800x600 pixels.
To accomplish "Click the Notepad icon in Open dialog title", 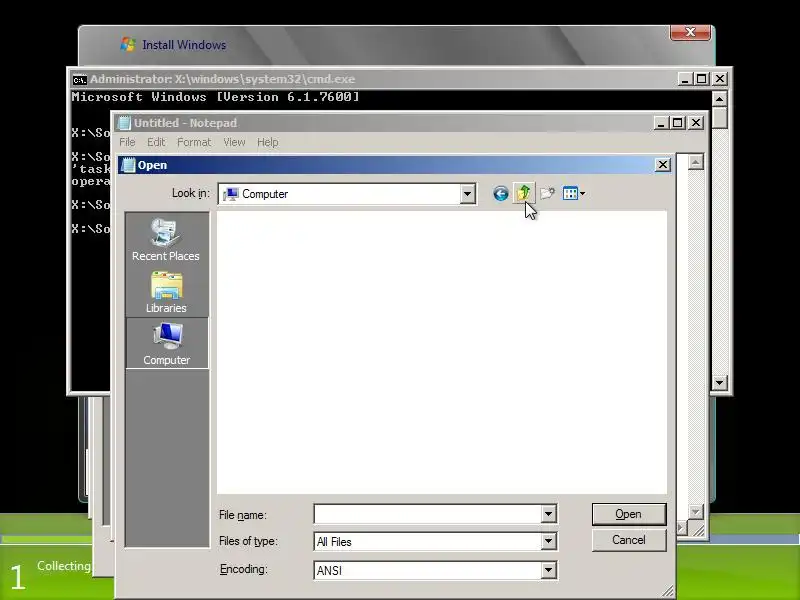I will 129,165.
